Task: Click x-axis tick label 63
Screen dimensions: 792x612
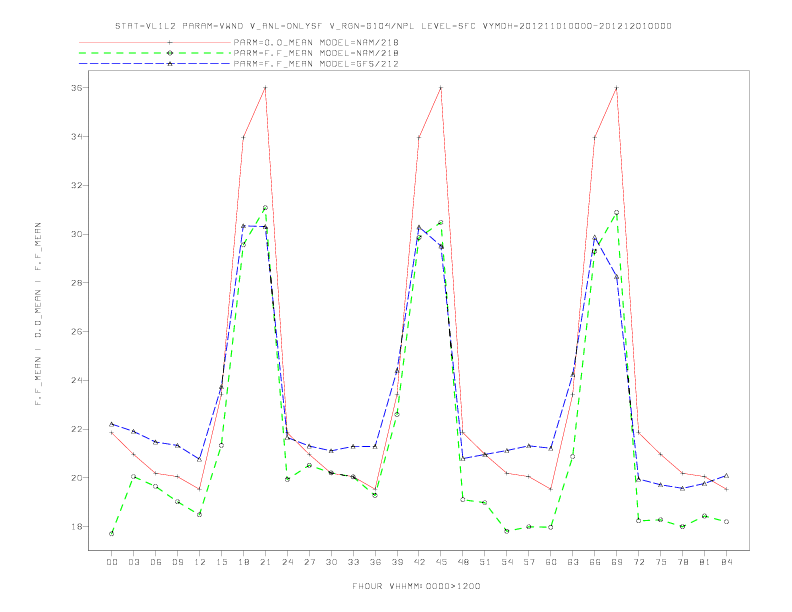Action: tap(573, 562)
